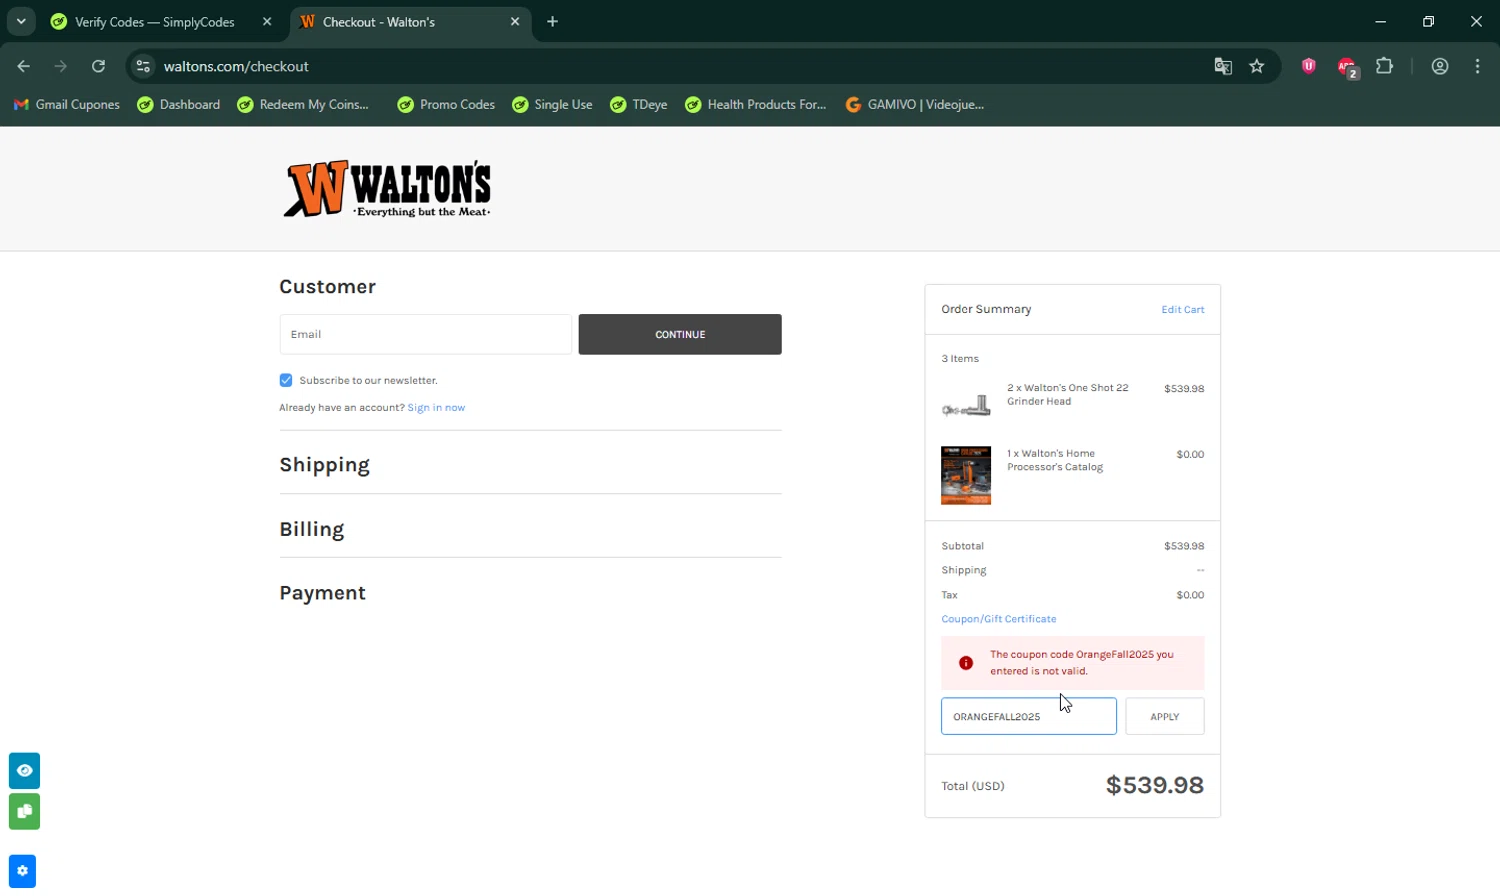
Task: Click the Payment section heading
Action: pos(322,593)
